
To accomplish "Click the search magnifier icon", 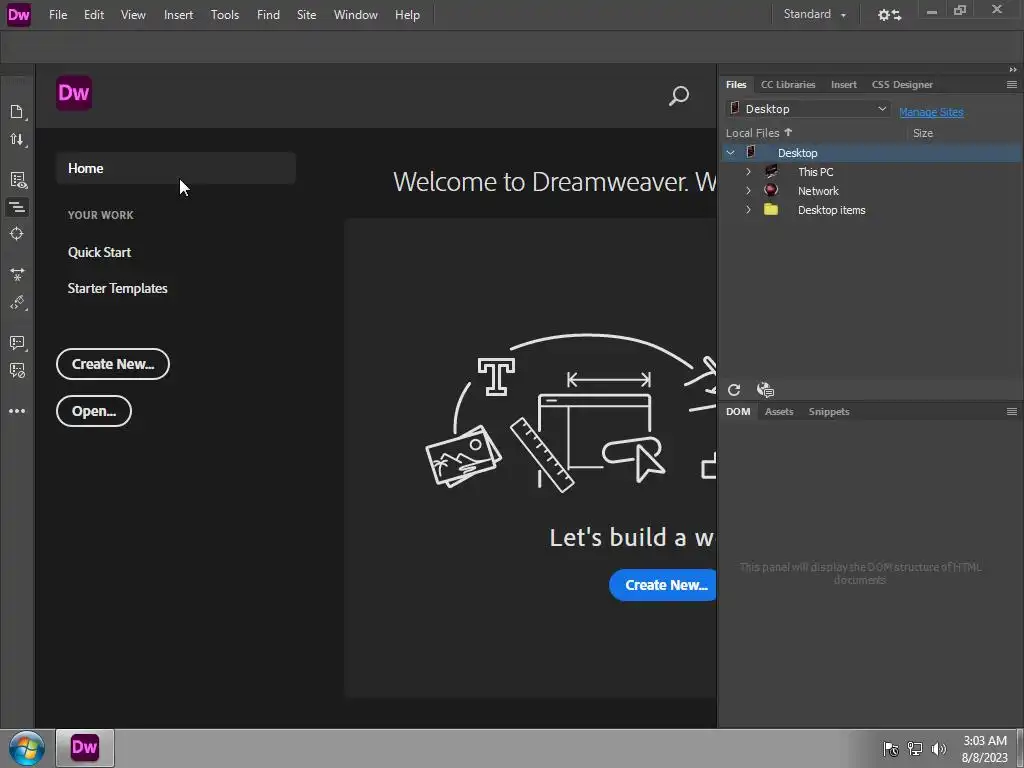I will 679,96.
